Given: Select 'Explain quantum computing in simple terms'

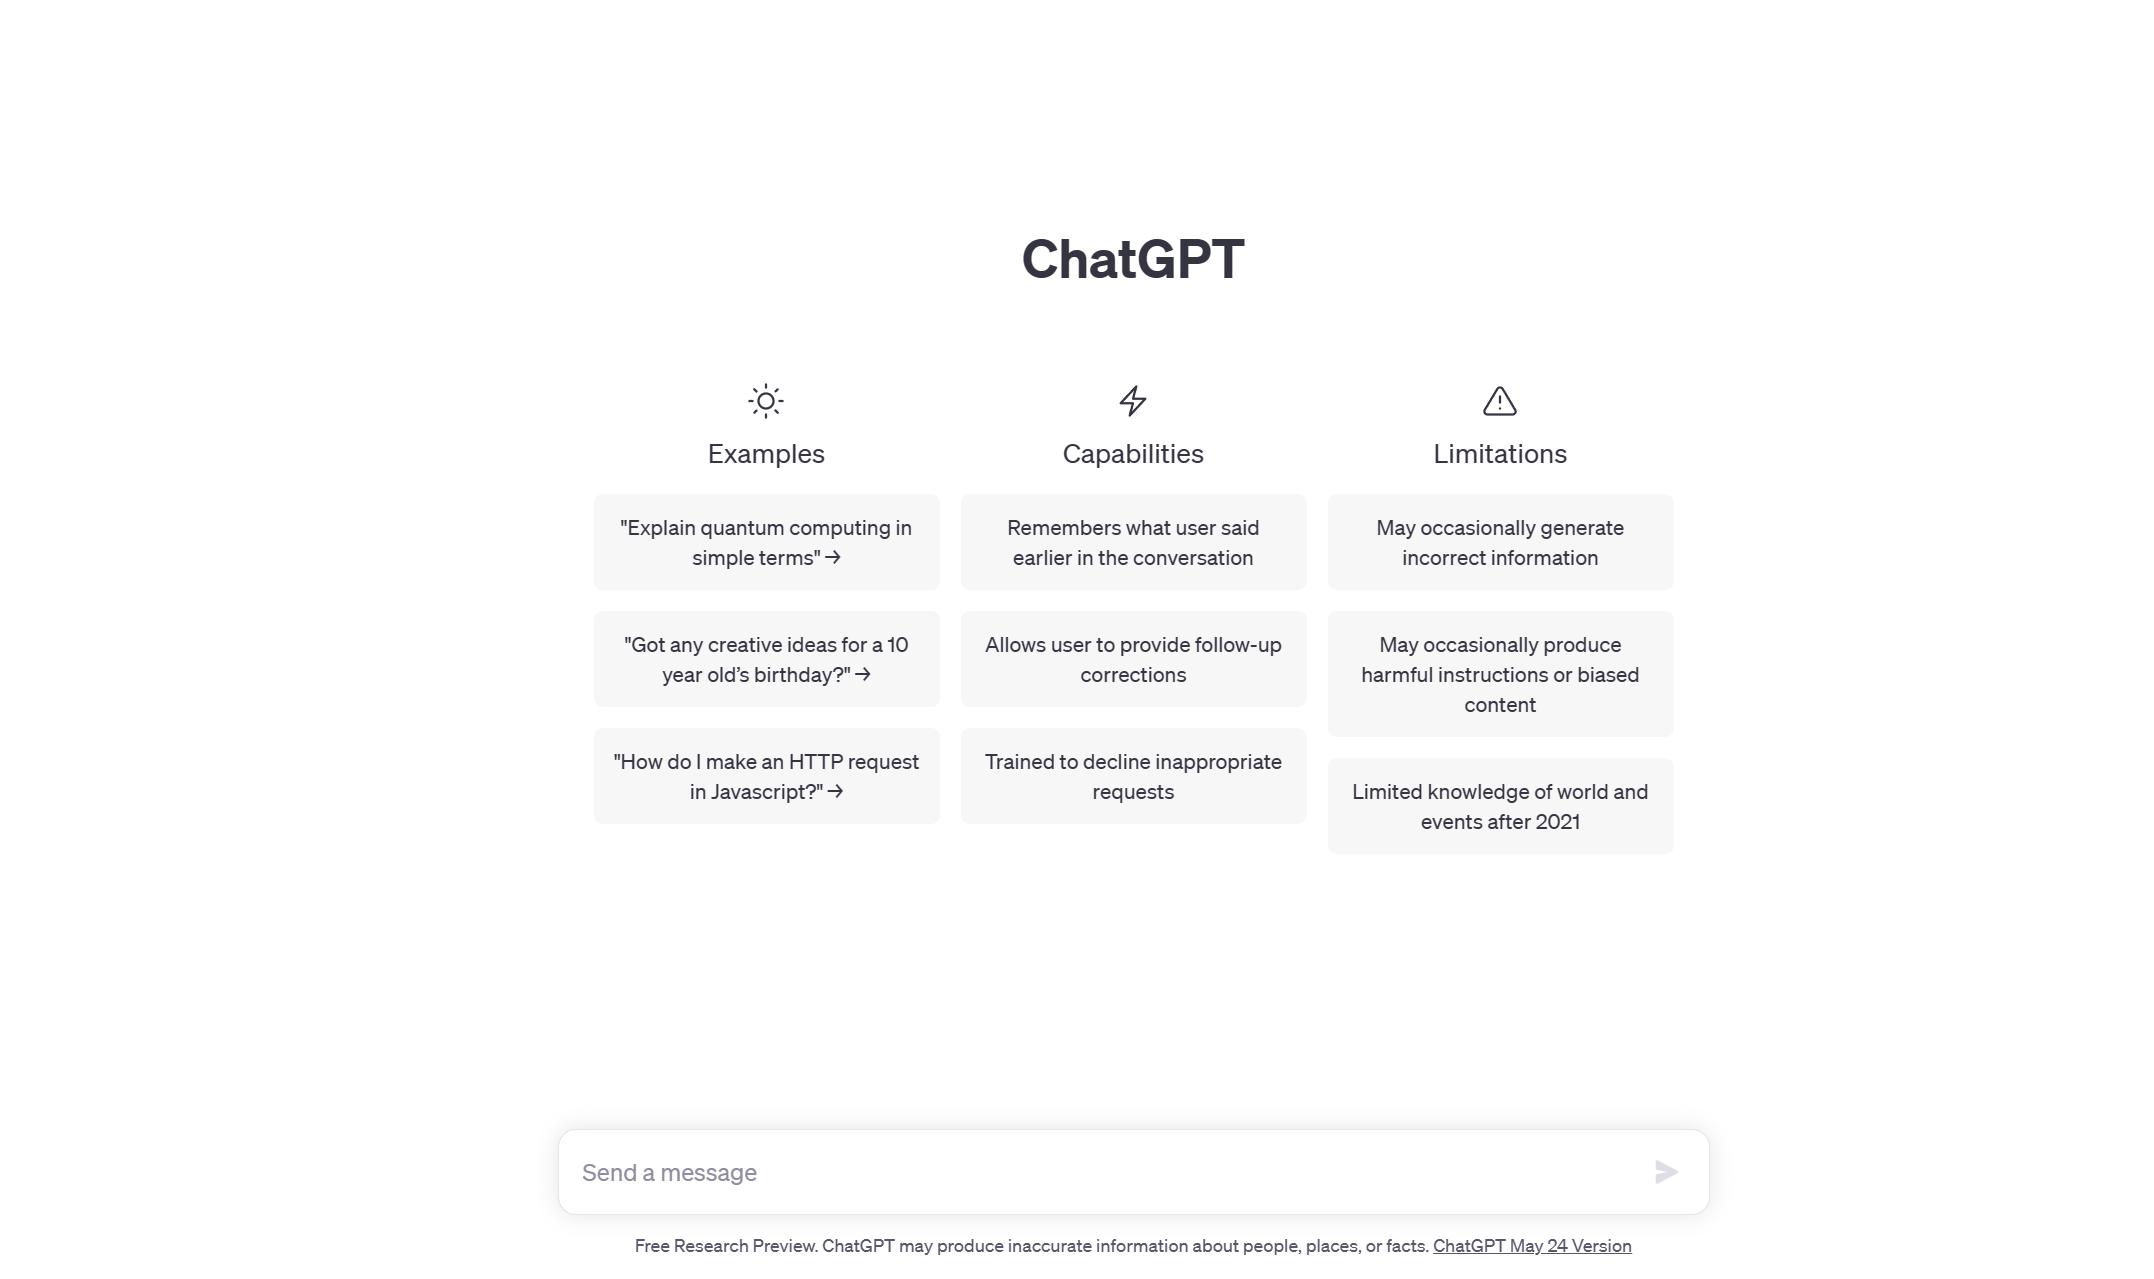Looking at the screenshot, I should tap(766, 542).
